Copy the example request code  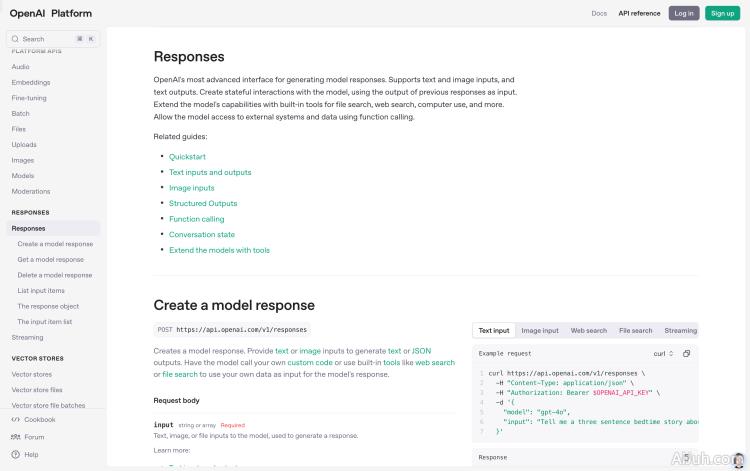click(x=686, y=353)
